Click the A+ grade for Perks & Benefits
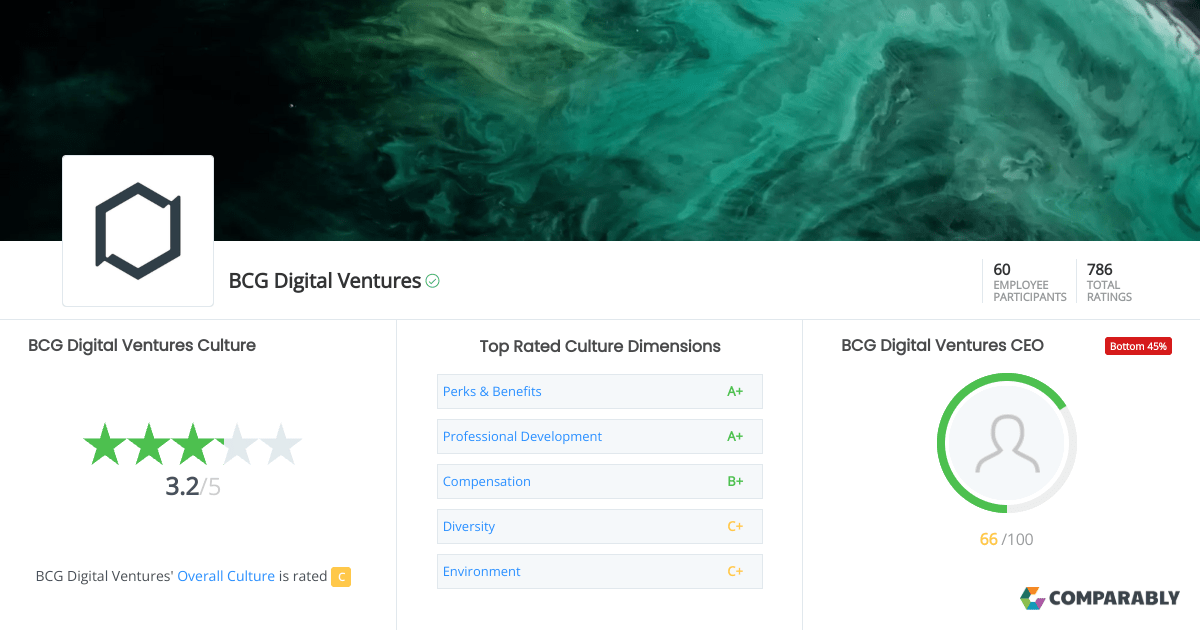This screenshot has height=630, width=1200. pos(735,391)
